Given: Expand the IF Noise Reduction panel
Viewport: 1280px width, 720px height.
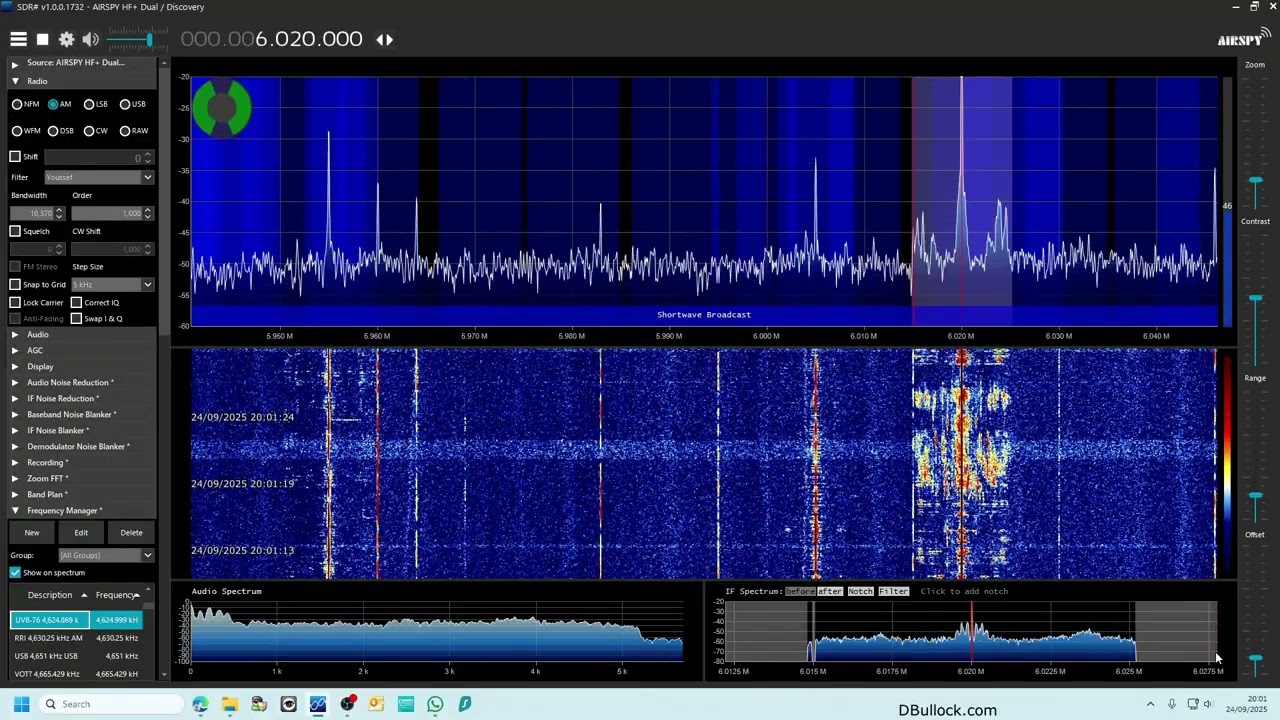Looking at the screenshot, I should coord(14,399).
